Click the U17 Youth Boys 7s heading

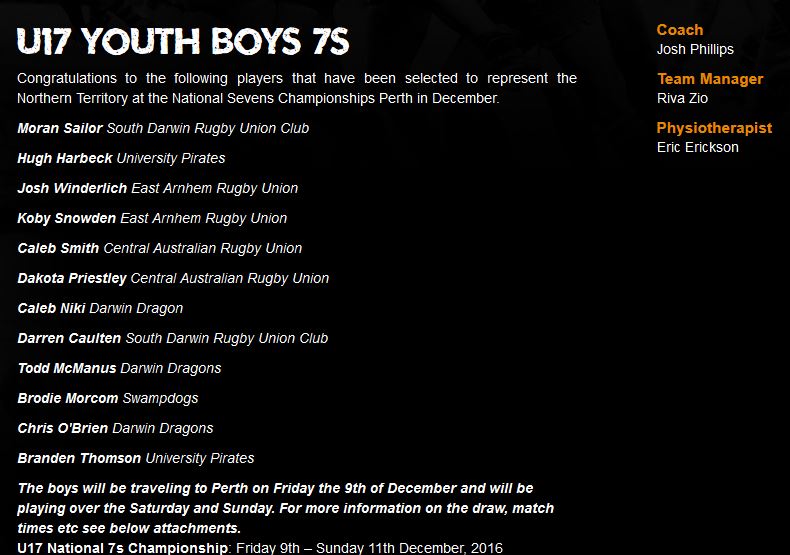pos(183,41)
